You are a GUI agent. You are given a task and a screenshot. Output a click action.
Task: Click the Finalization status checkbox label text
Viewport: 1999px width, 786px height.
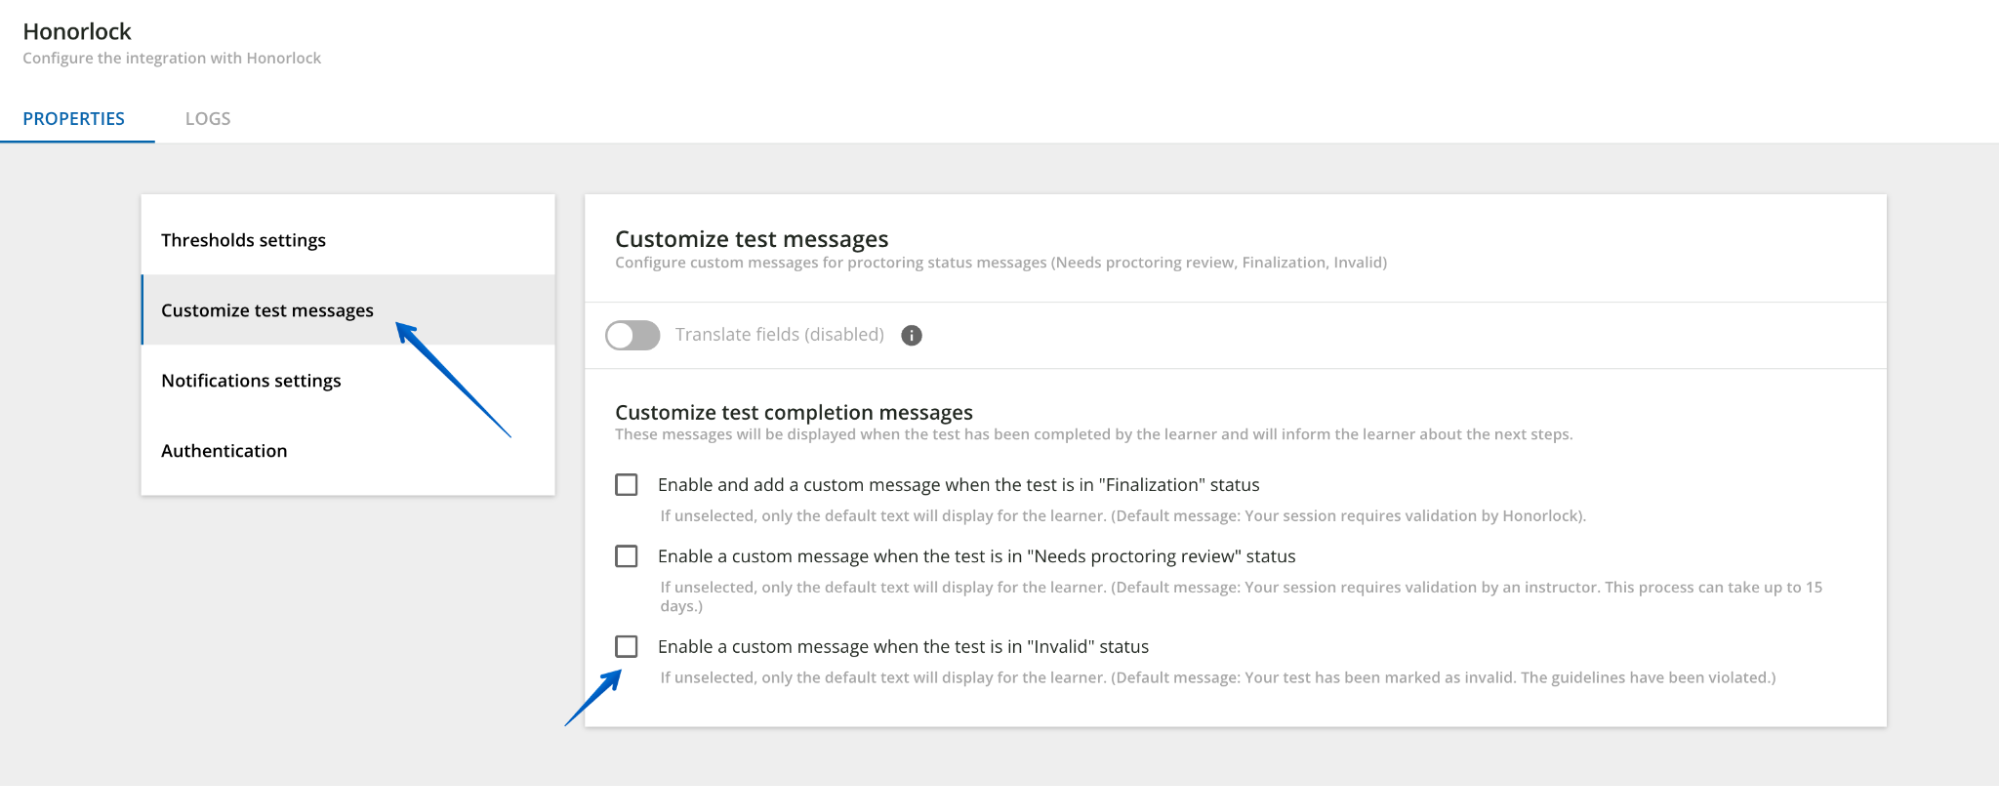[959, 485]
